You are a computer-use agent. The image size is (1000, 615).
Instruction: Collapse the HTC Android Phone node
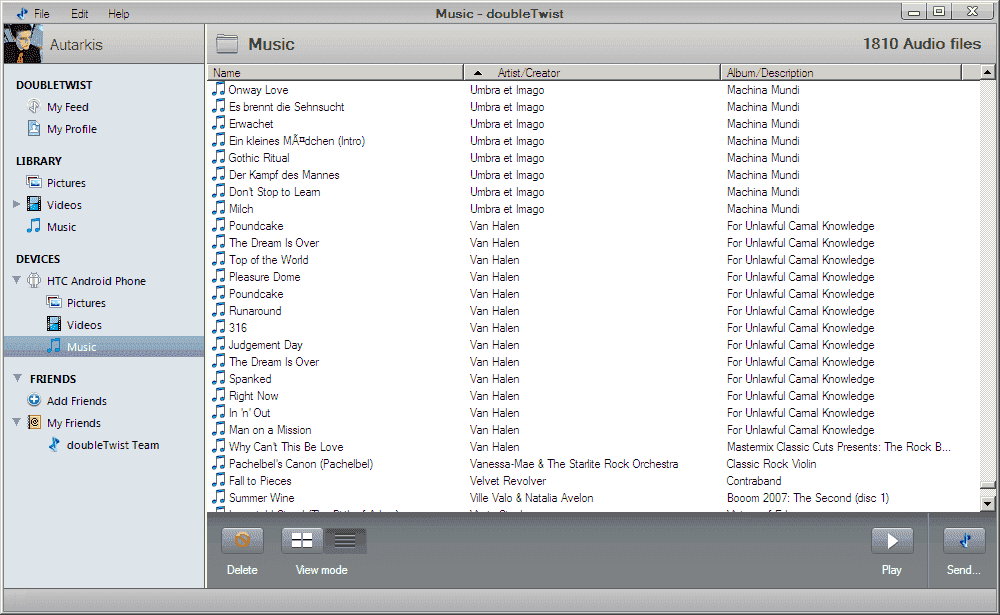pos(17,280)
